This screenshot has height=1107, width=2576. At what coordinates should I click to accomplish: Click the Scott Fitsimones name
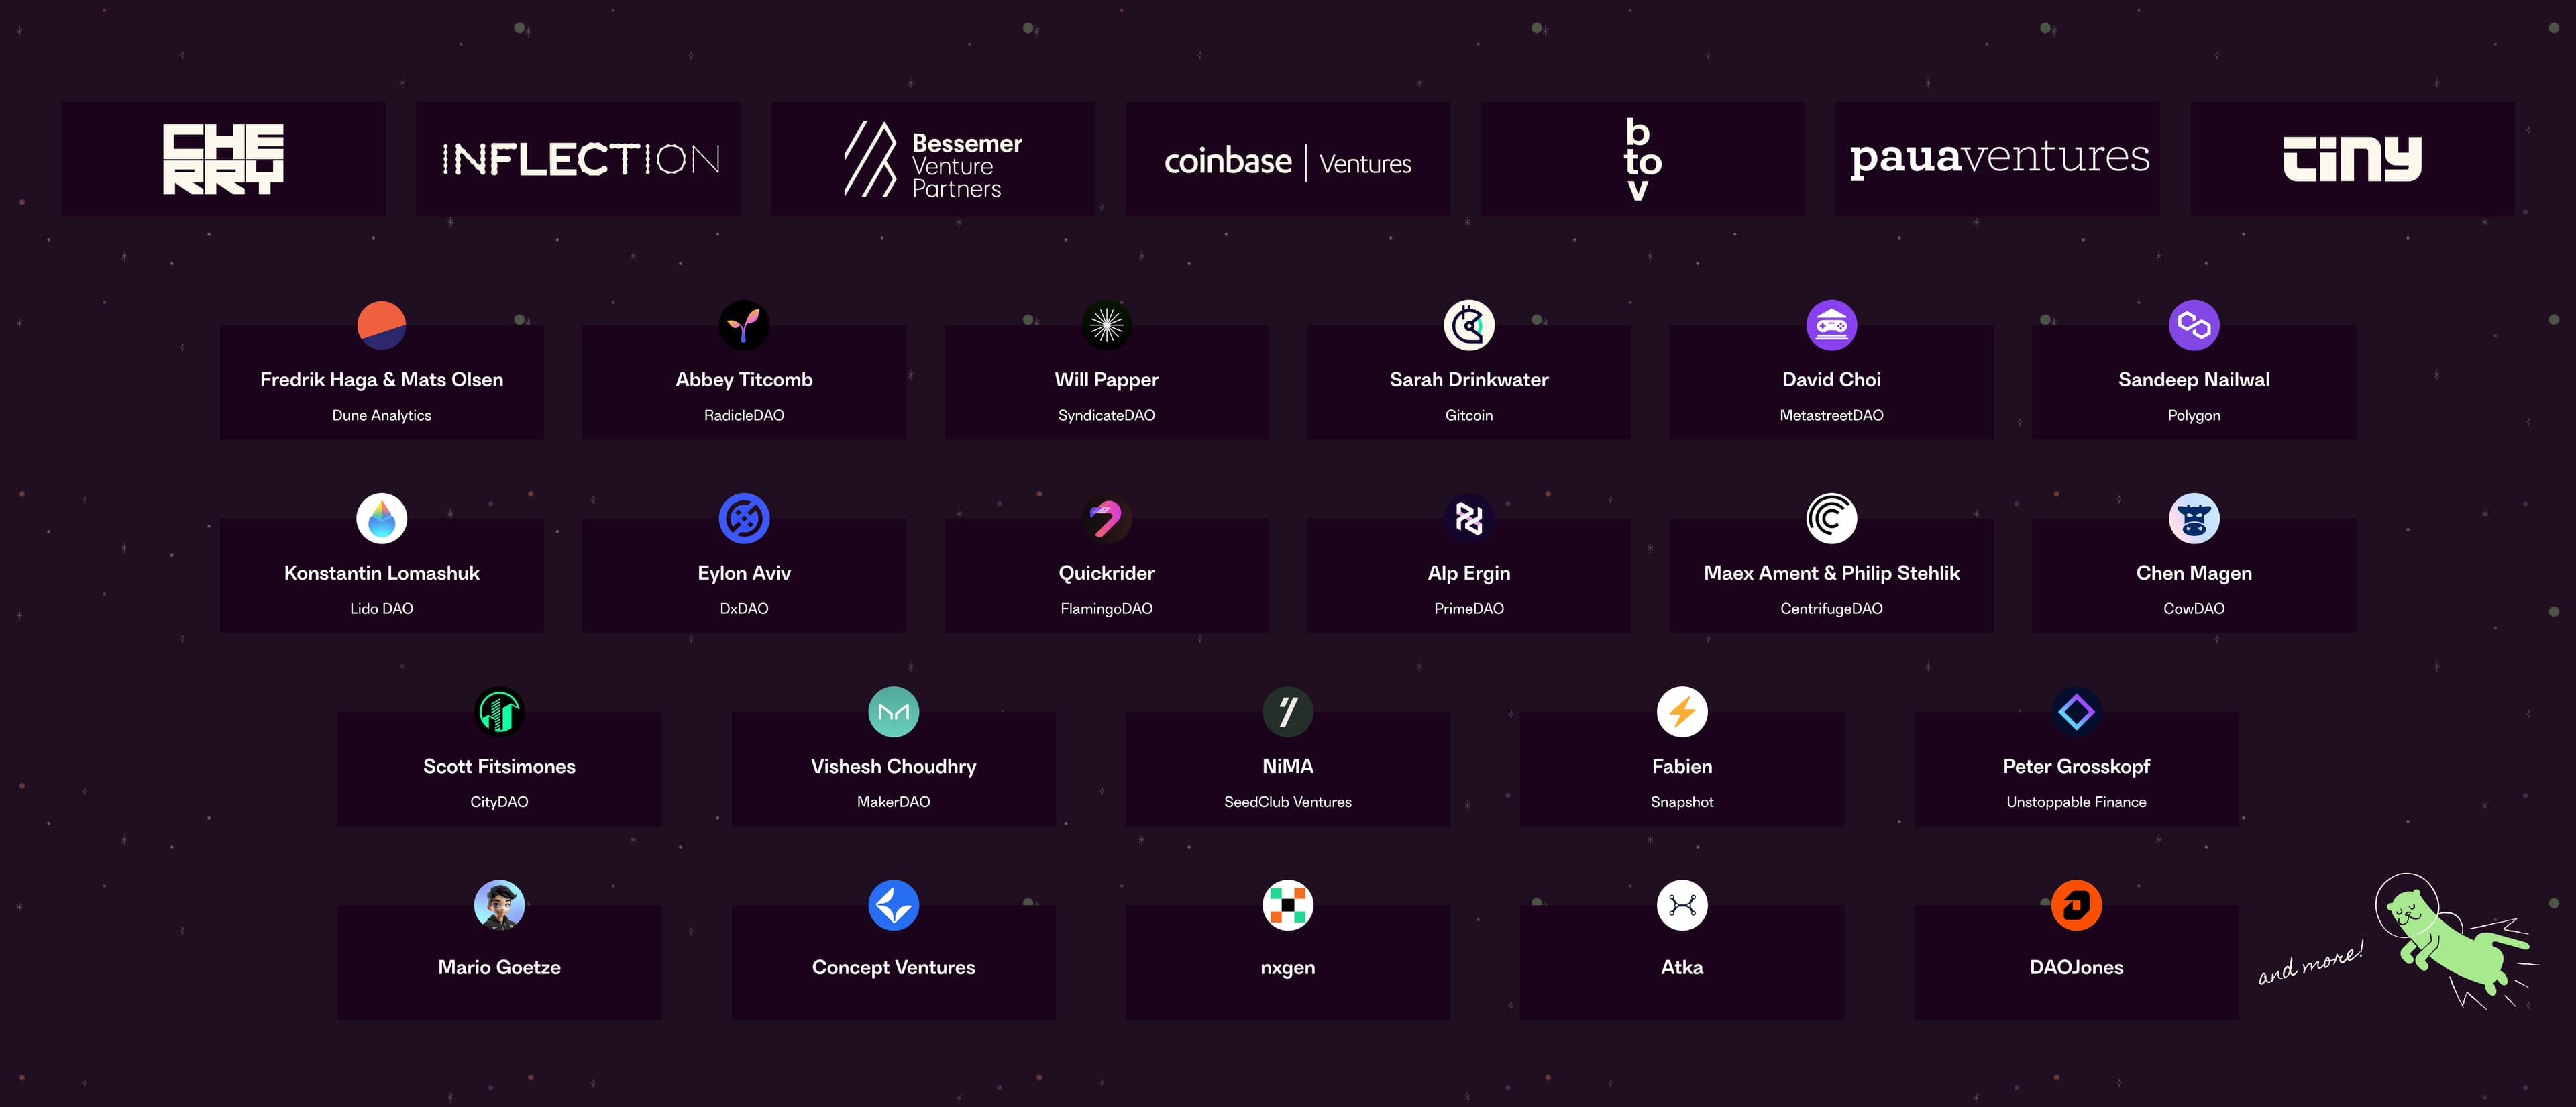(499, 766)
